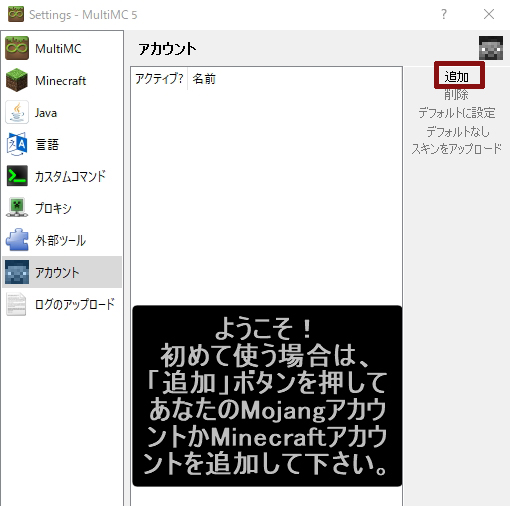
Task: Open the MultiMC settings page
Action: click(58, 49)
